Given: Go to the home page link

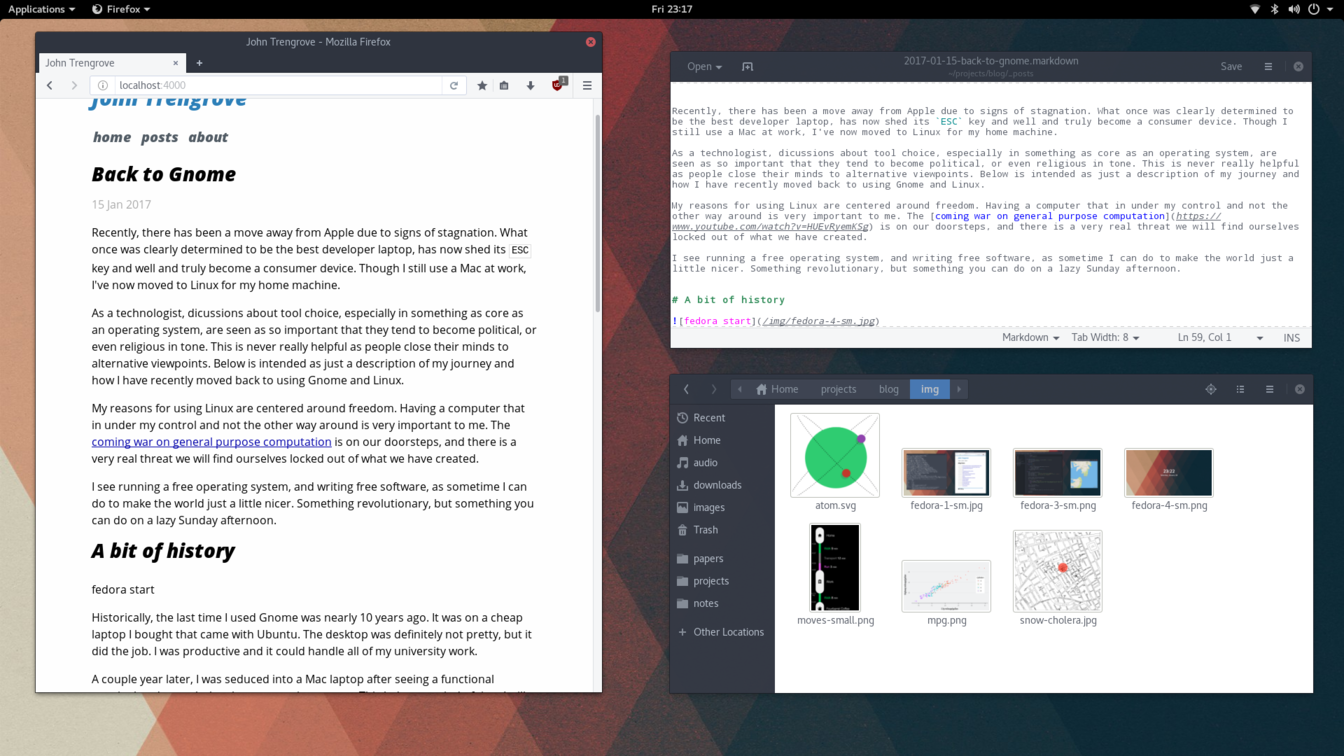Looking at the screenshot, I should point(111,137).
